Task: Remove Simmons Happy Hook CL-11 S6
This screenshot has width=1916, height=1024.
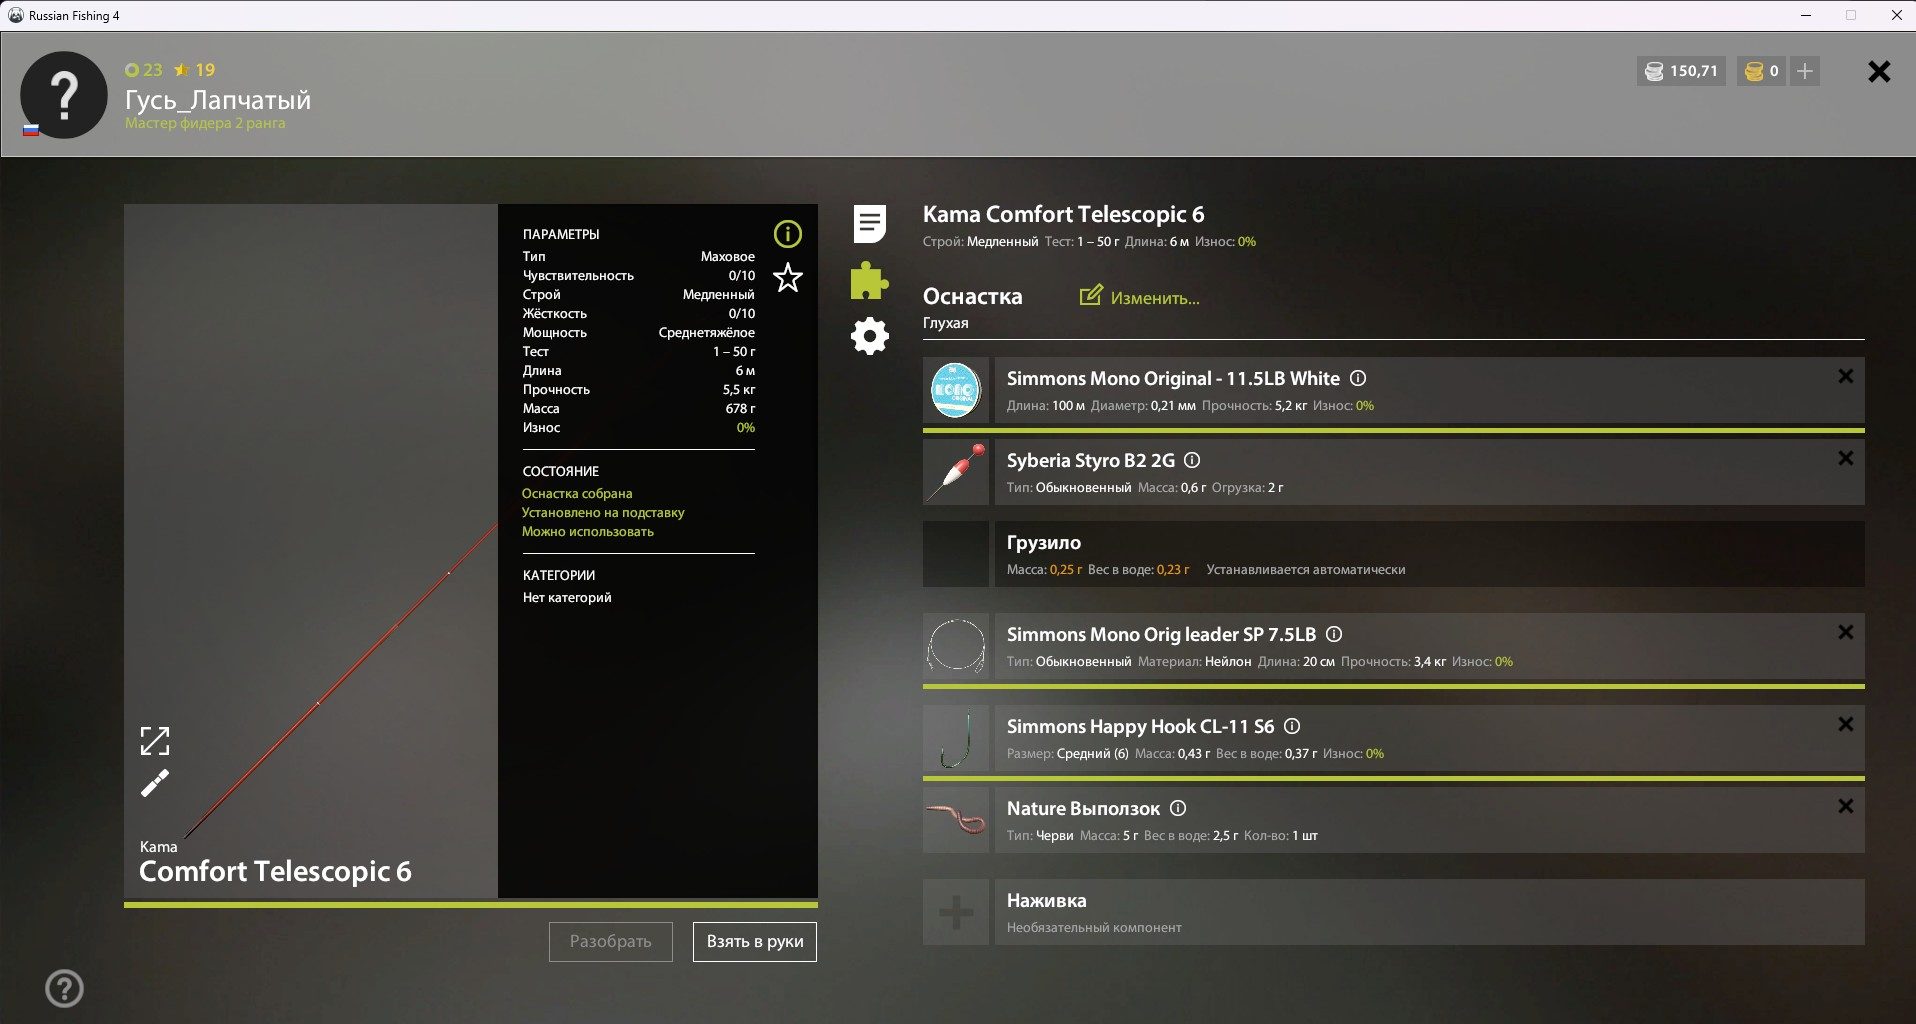Action: 1846,724
